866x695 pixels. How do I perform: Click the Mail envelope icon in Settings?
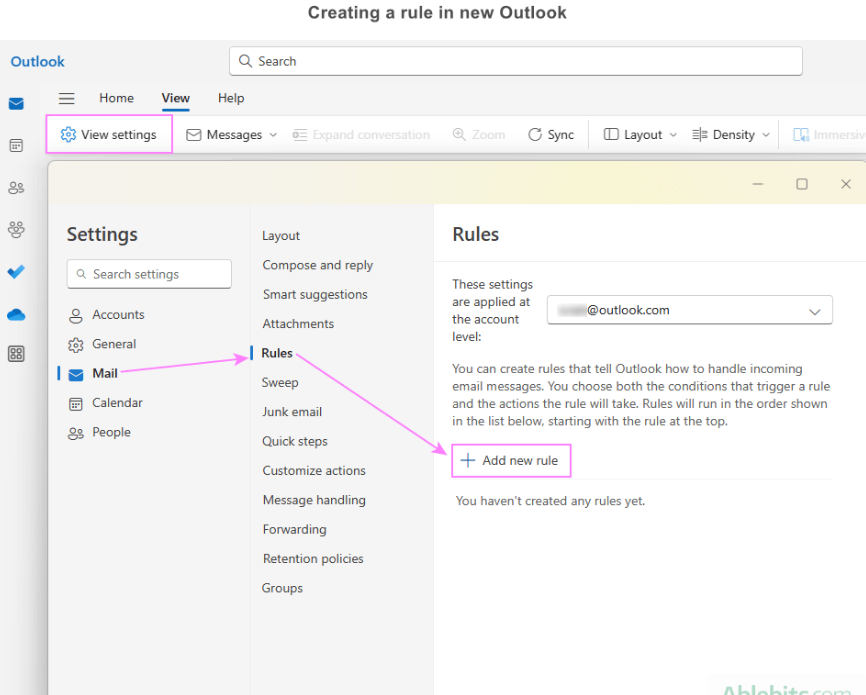point(76,375)
